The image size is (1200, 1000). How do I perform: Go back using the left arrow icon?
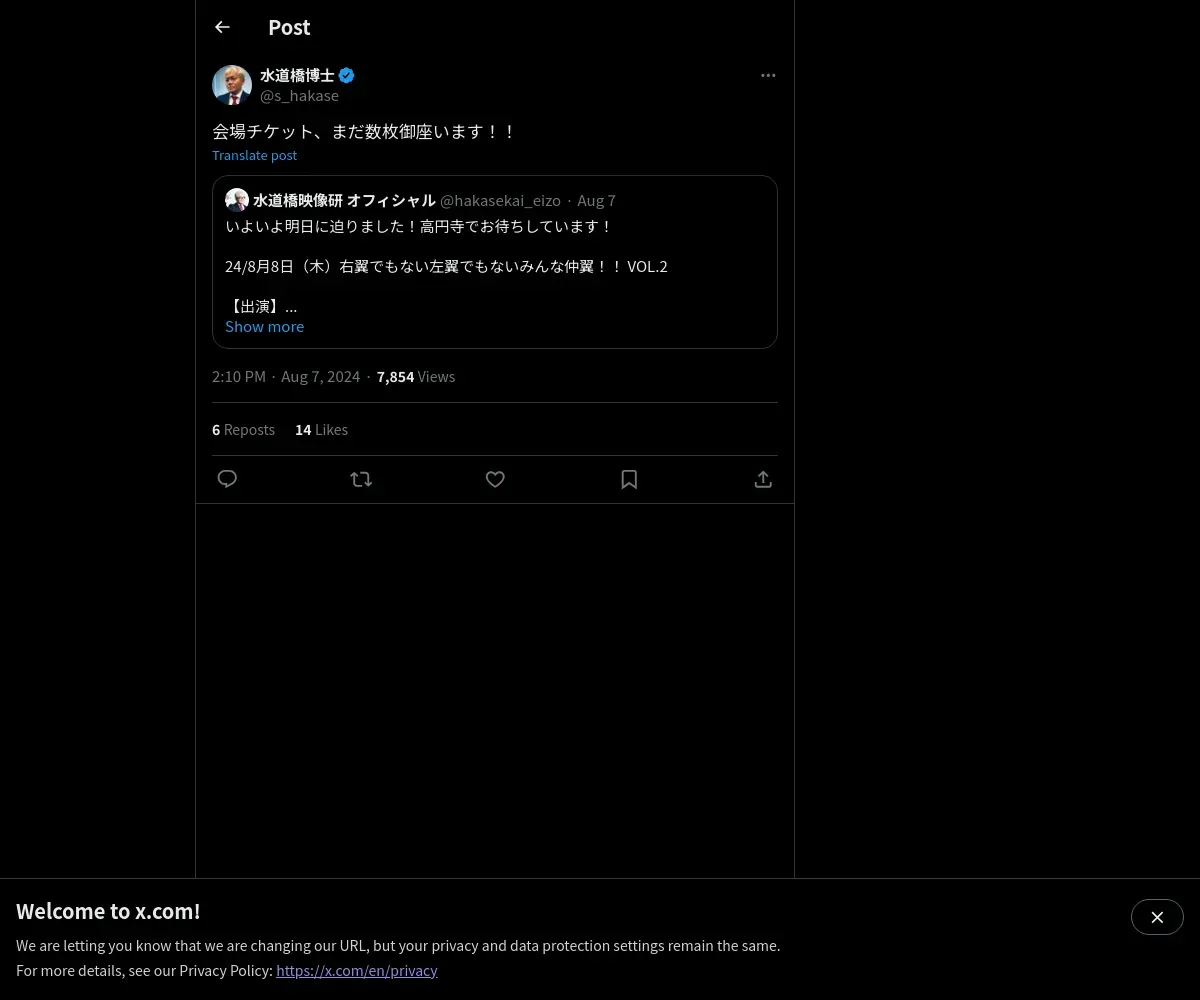[x=222, y=27]
